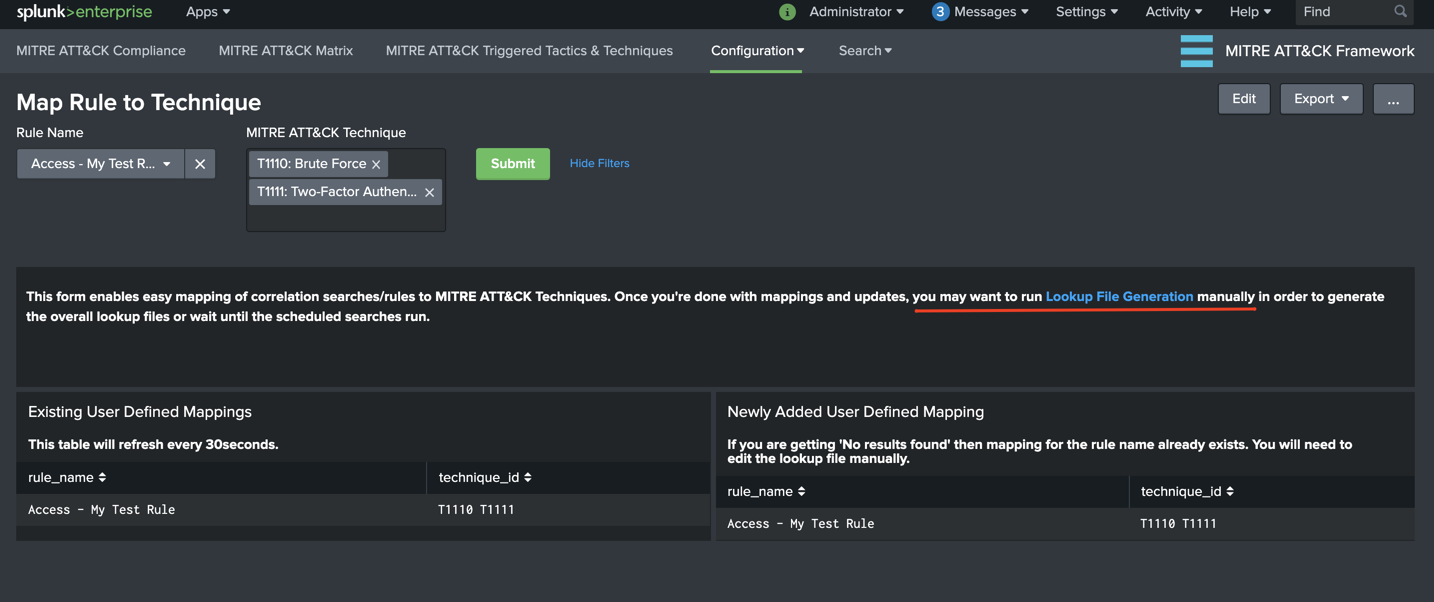Sort Newly Added Mapping by rule_name
The height and width of the screenshot is (602, 1434).
(766, 492)
